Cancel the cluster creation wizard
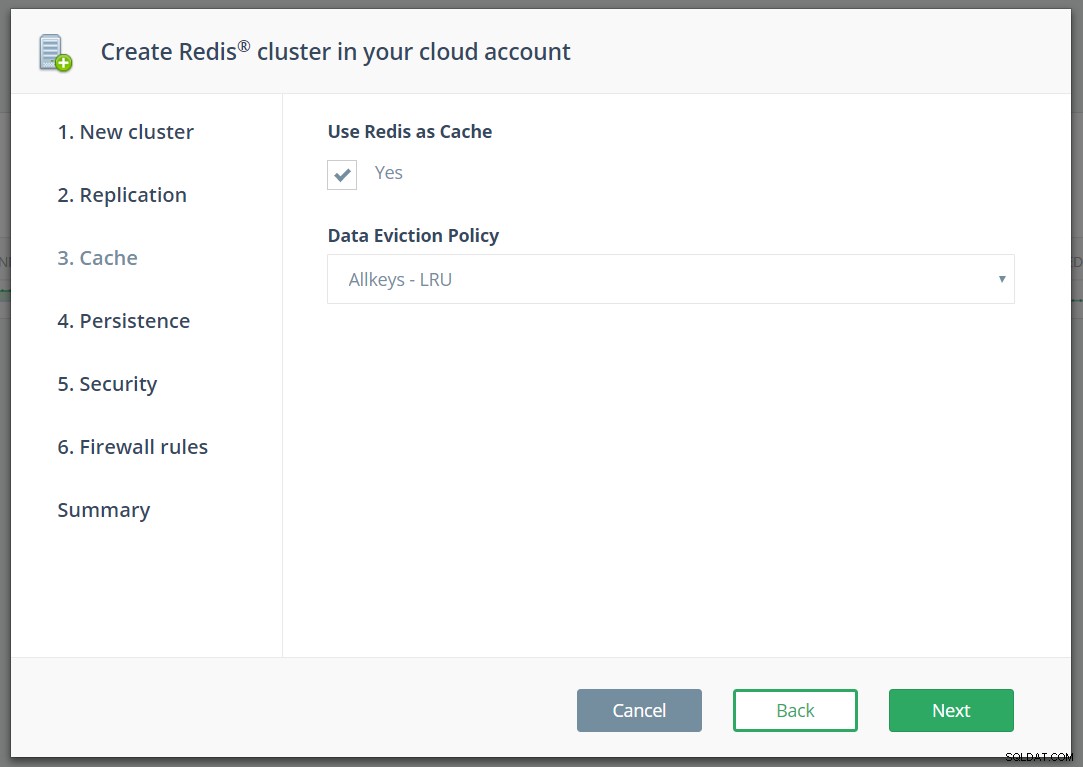 click(x=639, y=710)
